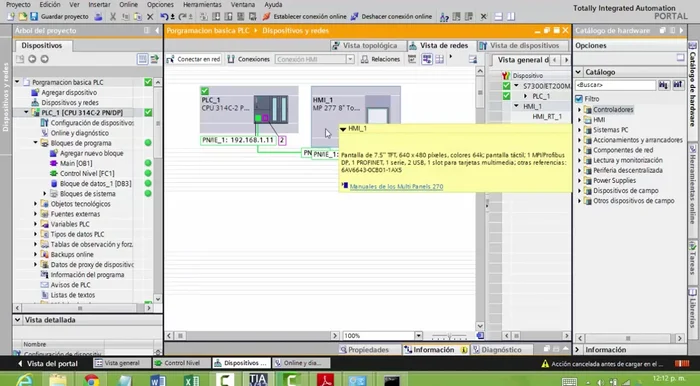Expand Bloques de sistema node
This screenshot has width=700, height=386.
pos(45,194)
